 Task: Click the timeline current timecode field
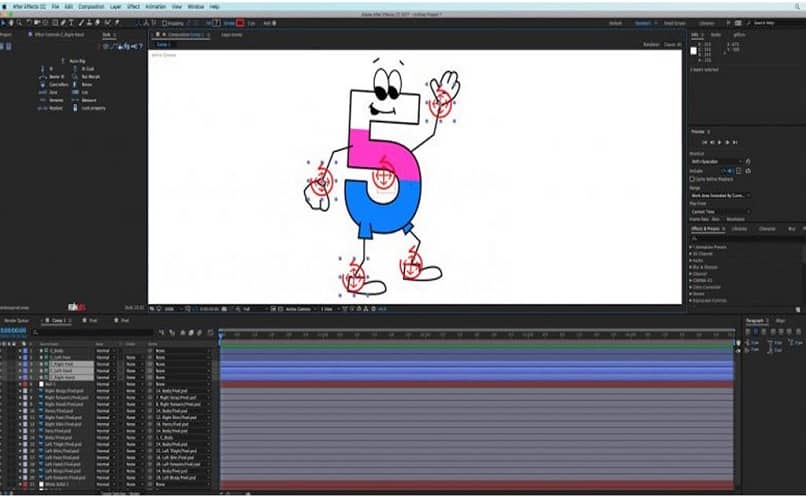tap(13, 330)
